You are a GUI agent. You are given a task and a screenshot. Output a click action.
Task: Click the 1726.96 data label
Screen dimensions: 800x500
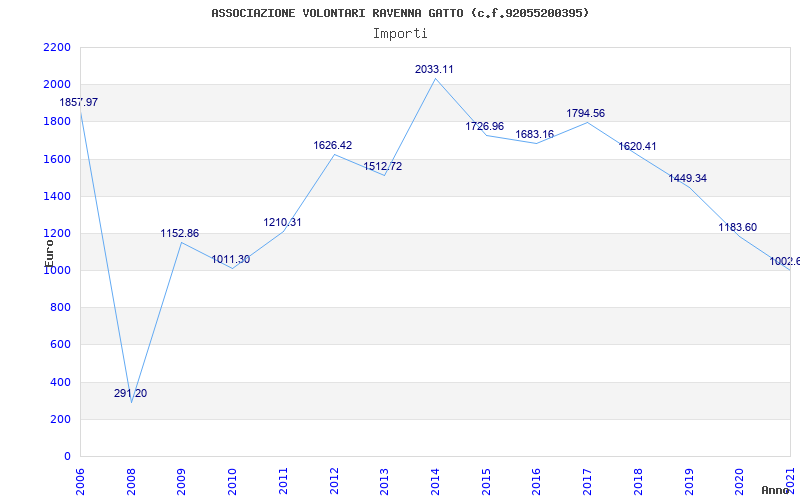[x=484, y=127]
